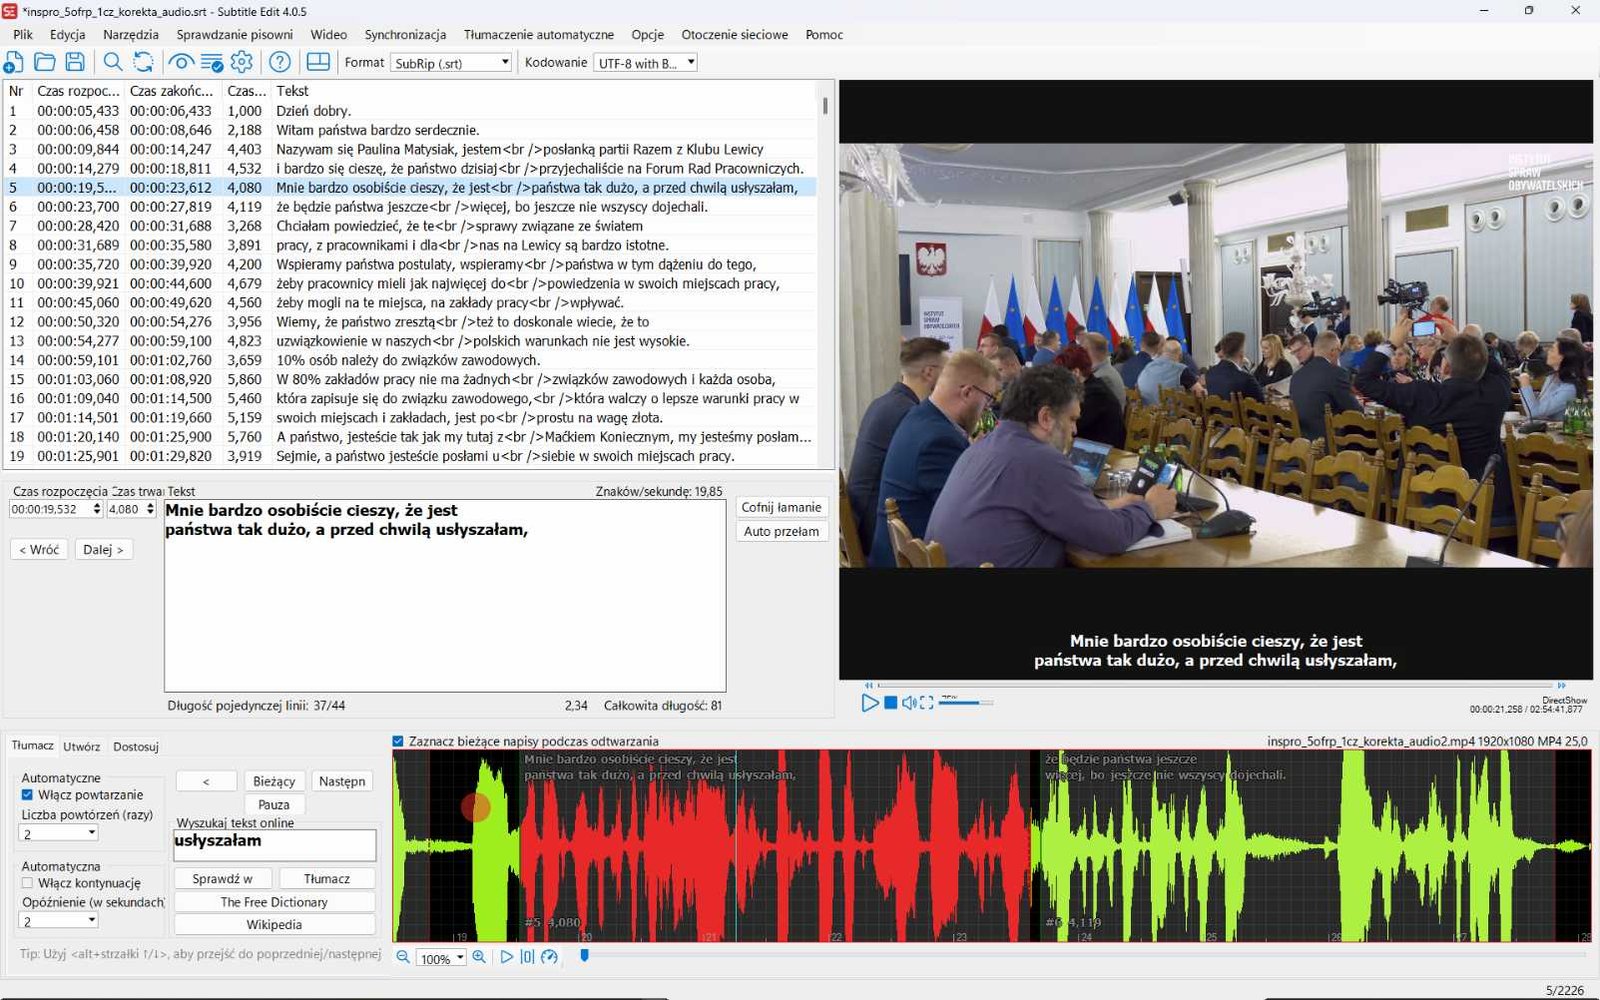Expand the Format SubRip dropdown
Screen dimensions: 1600x1000
click(452, 63)
